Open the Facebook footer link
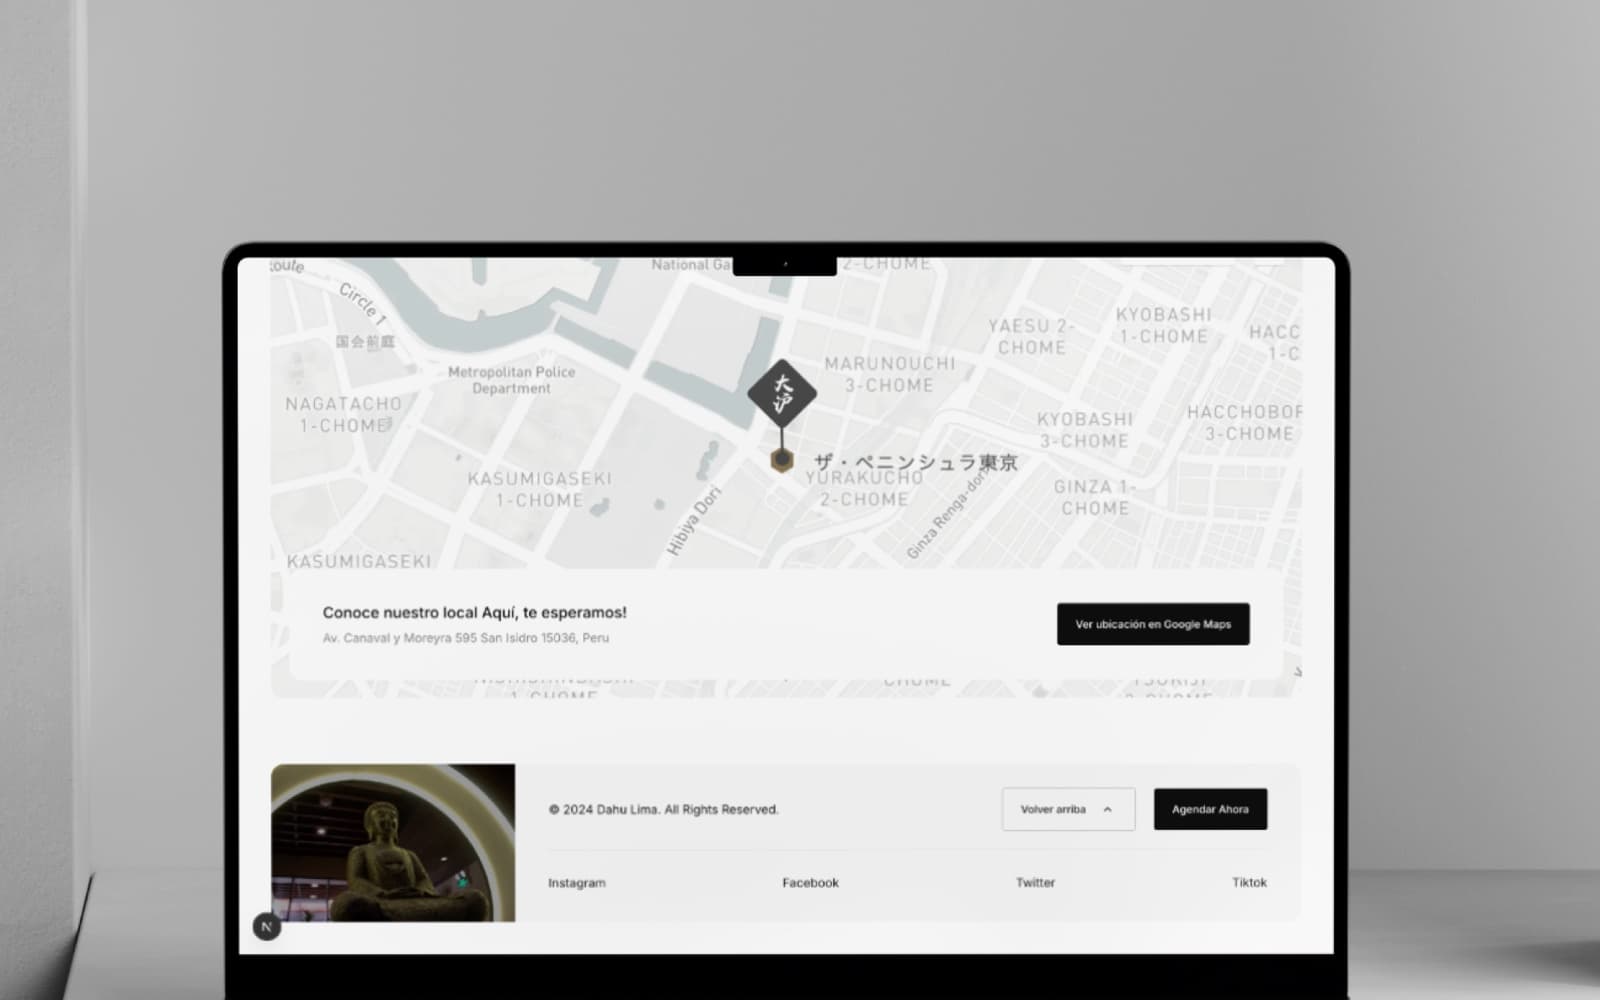This screenshot has height=1000, width=1600. click(810, 883)
